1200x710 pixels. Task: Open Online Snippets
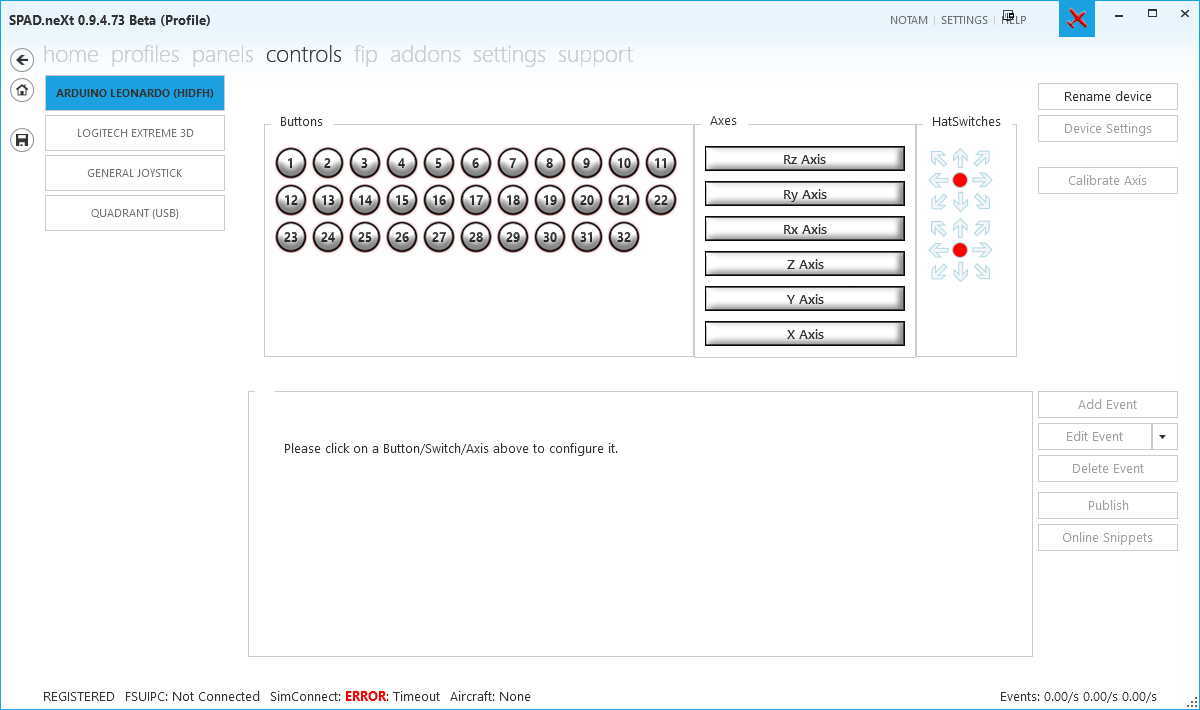pyautogui.click(x=1108, y=538)
